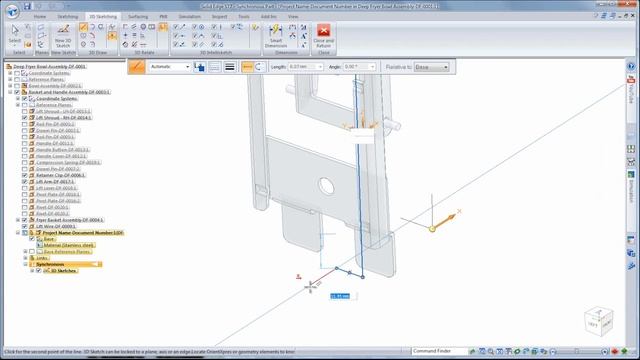Click the view orientation cube

pos(599,321)
